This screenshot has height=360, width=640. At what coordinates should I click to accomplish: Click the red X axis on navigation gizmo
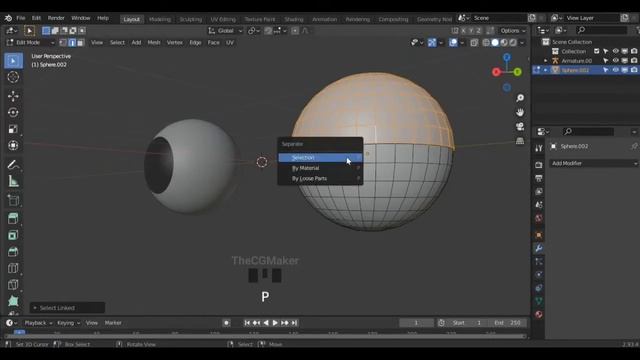click(x=496, y=72)
